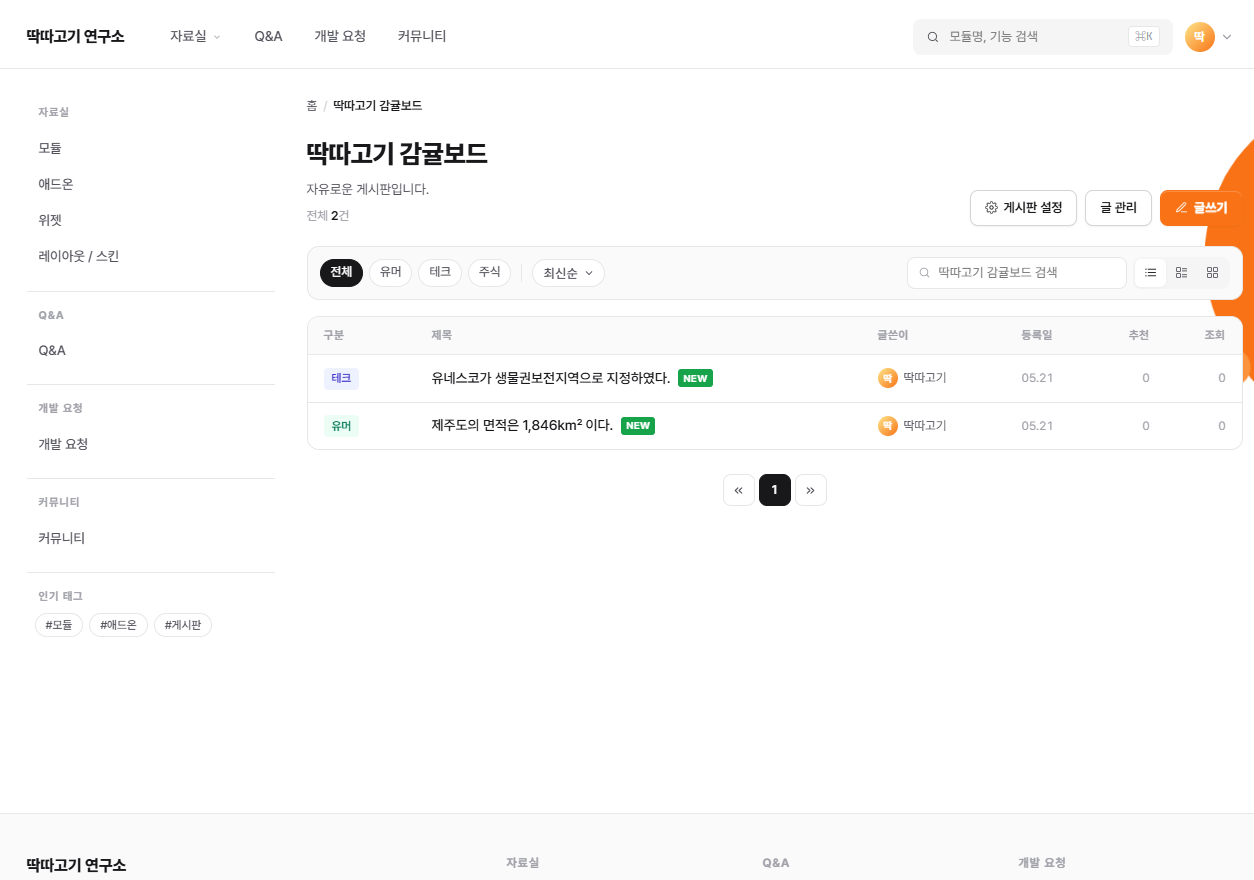
Task: Click author name 딱따고기 in 제주도 row
Action: [925, 426]
